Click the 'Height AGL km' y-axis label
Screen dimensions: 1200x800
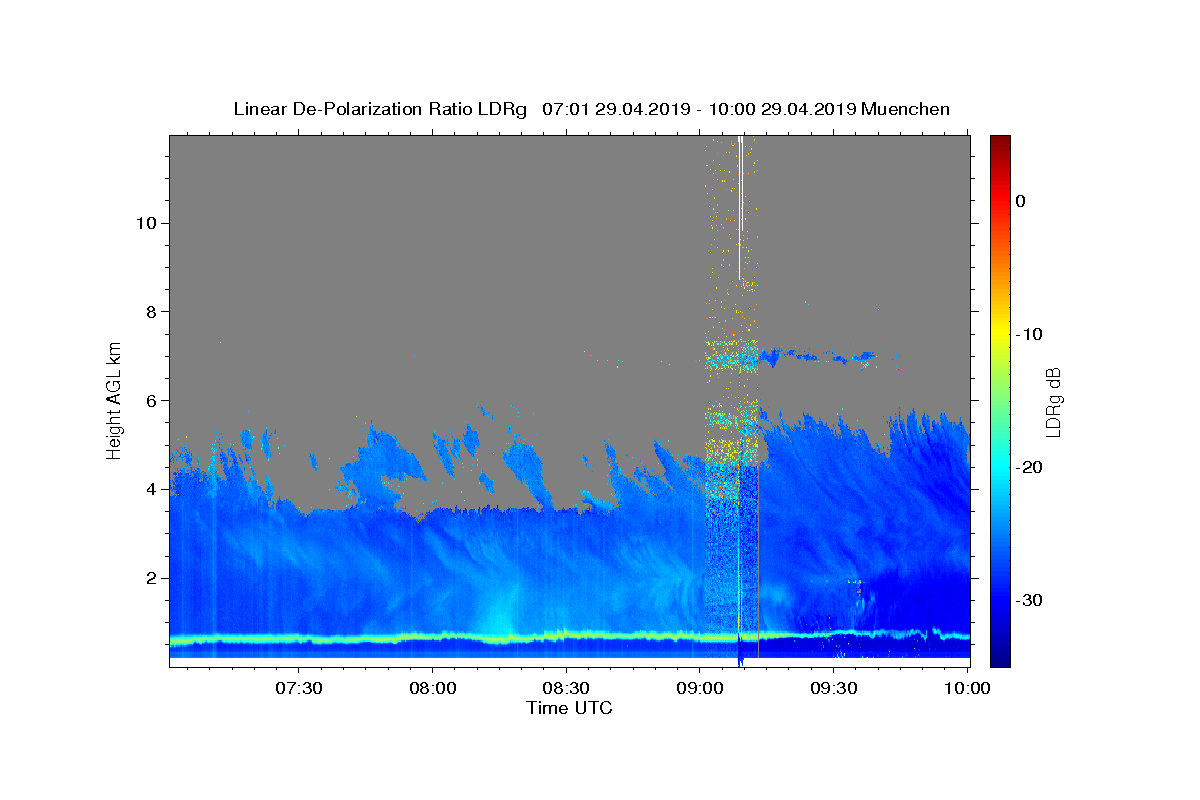(115, 399)
